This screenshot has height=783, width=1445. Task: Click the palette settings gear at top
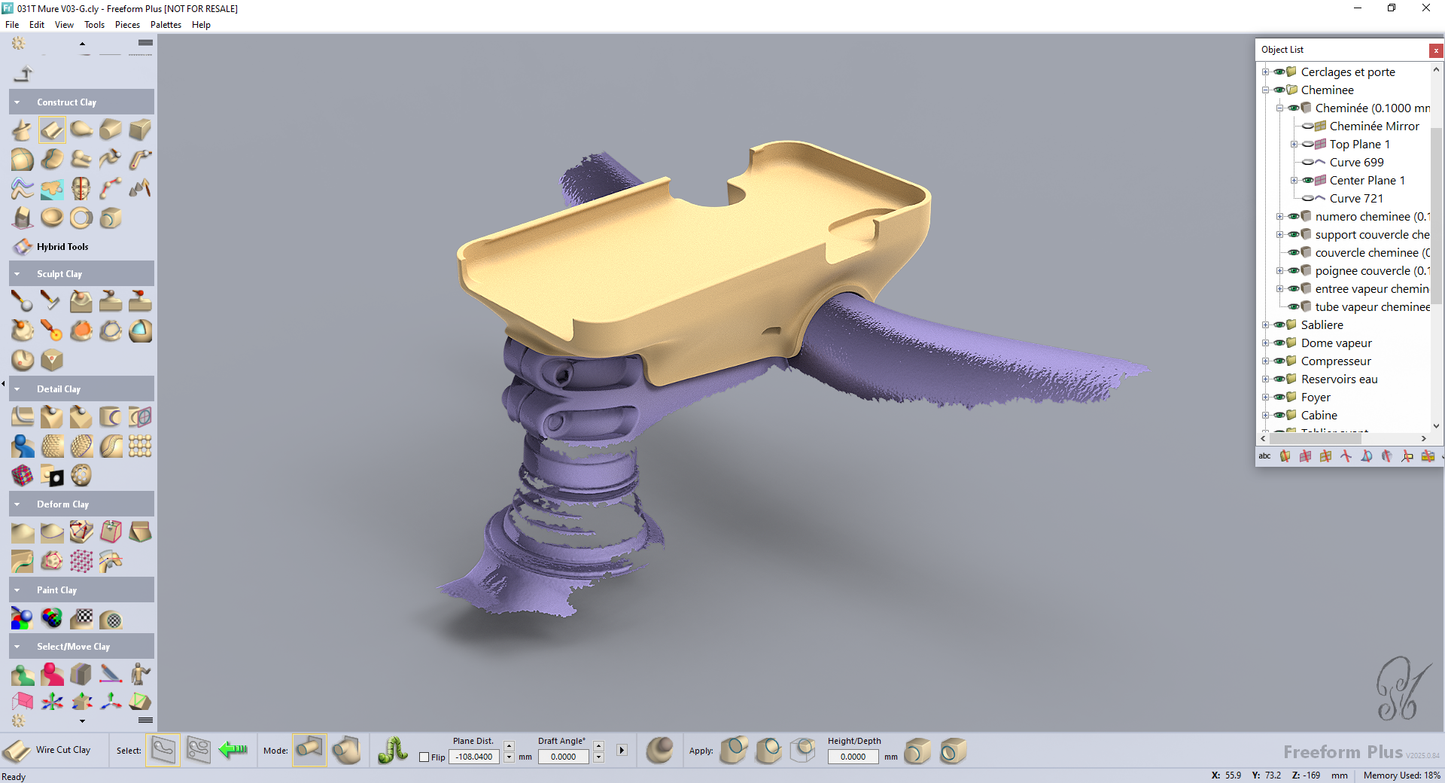click(x=18, y=43)
